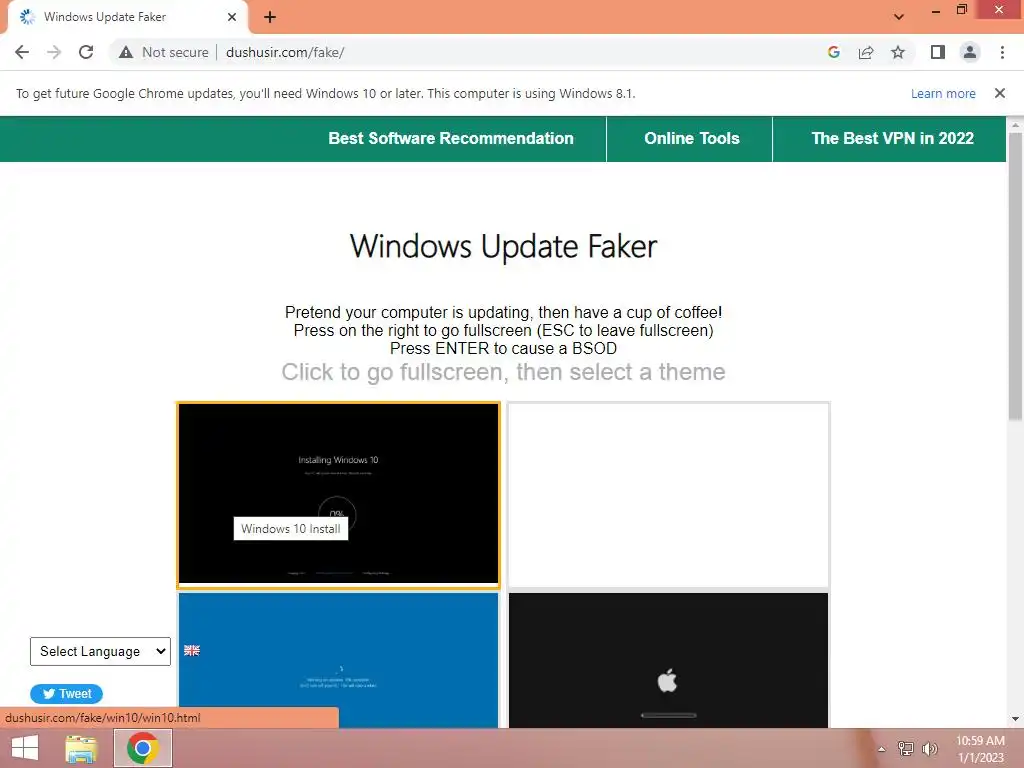Click the forward navigation arrow
The width and height of the screenshot is (1024, 768).
54,52
